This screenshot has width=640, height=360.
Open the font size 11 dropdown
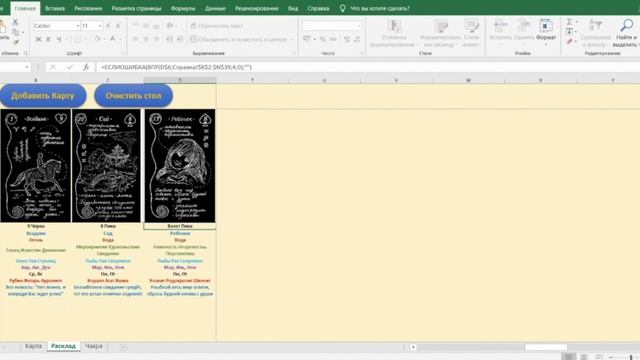click(100, 26)
